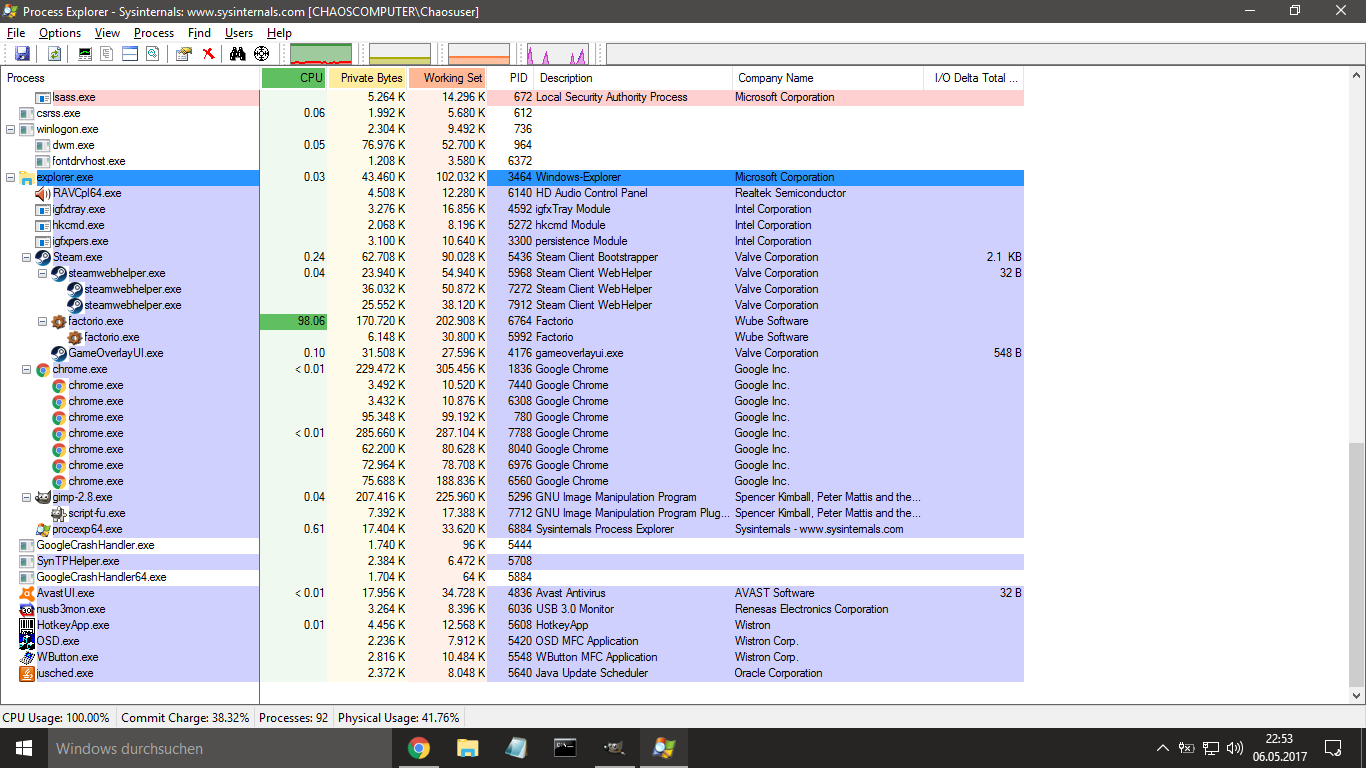Sort by the PID column header
Viewport: 1366px width, 768px height.
(510, 78)
